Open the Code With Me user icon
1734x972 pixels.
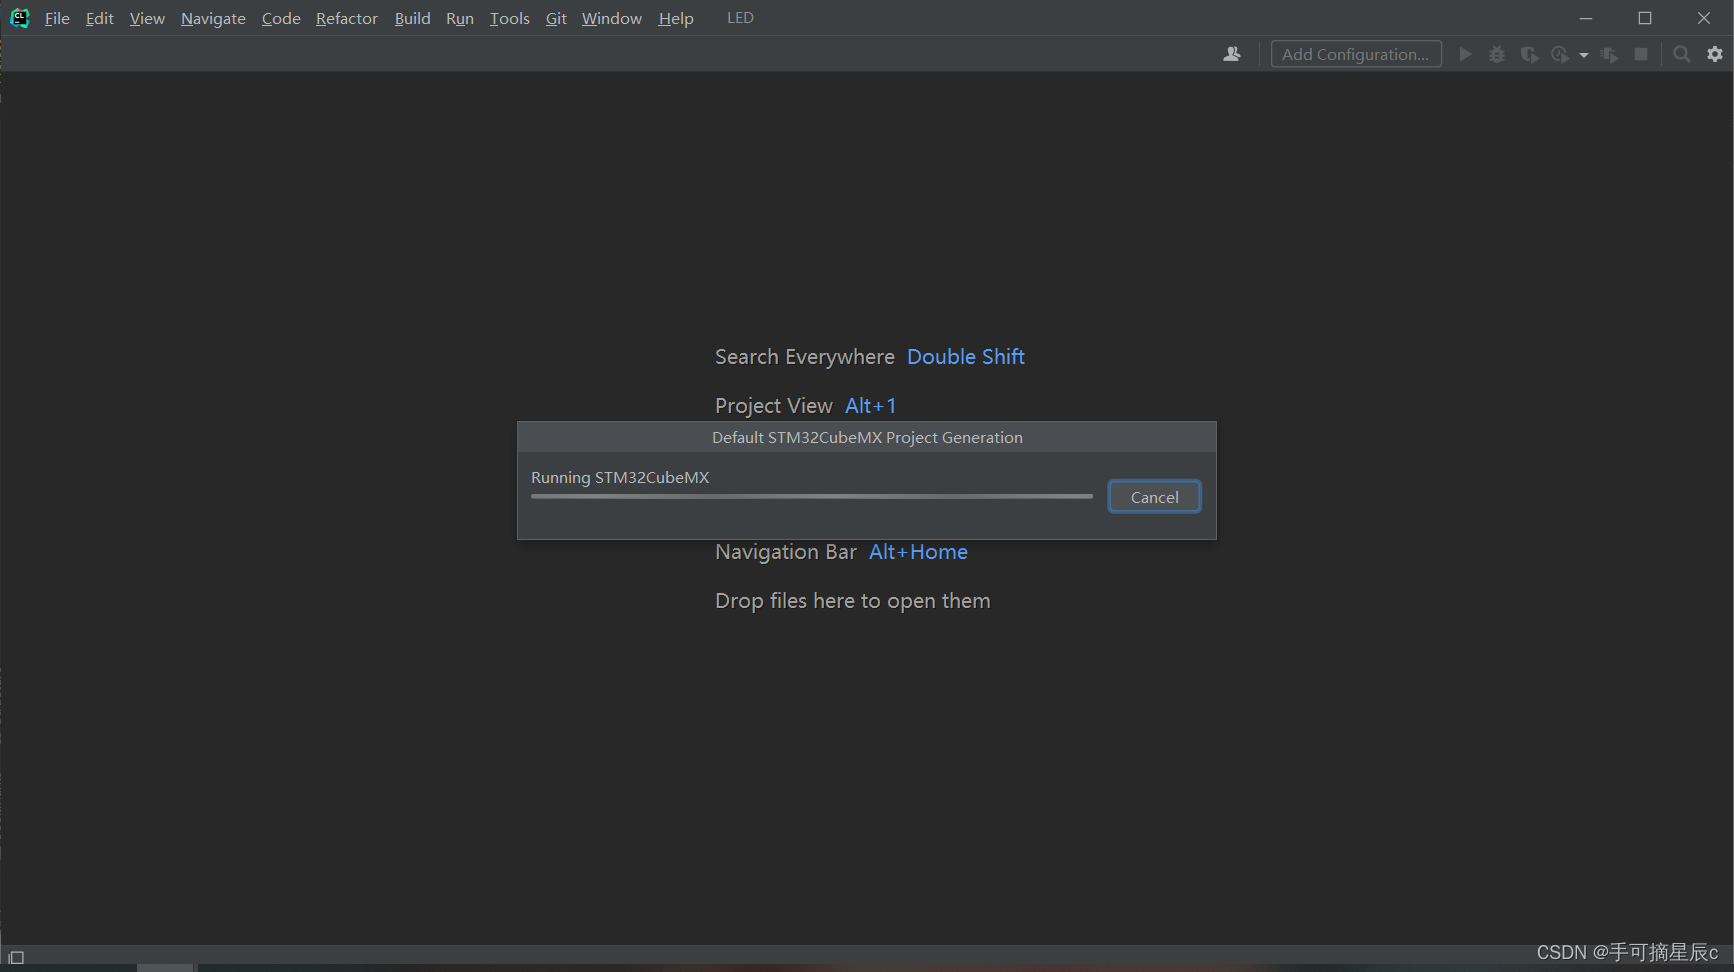coord(1232,54)
